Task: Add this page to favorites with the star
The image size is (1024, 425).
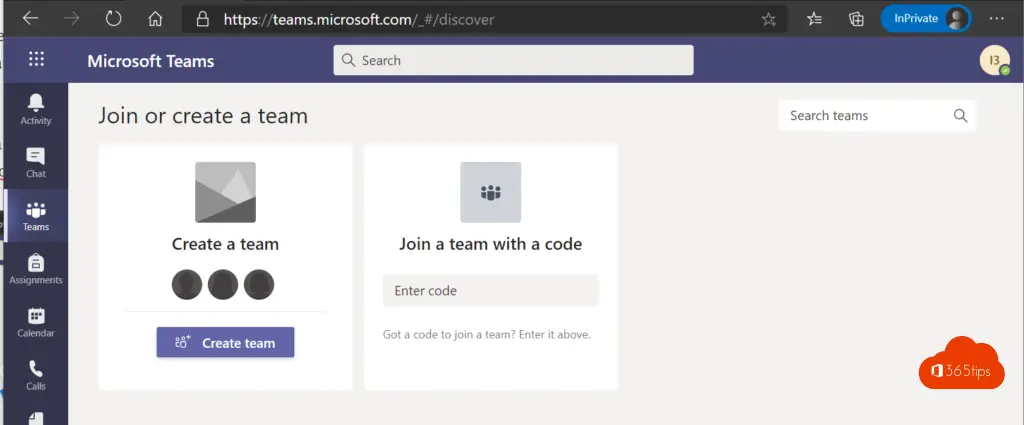Action: click(x=769, y=20)
